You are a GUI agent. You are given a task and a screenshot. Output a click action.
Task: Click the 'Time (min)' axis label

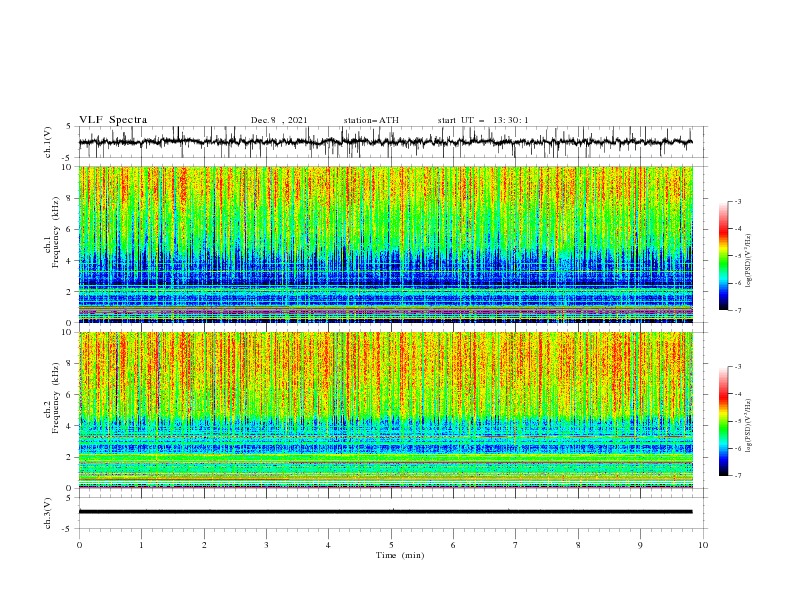(400, 555)
